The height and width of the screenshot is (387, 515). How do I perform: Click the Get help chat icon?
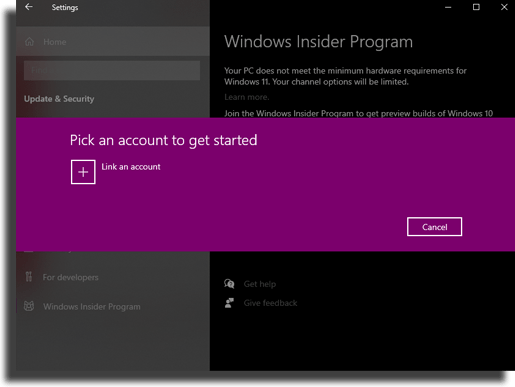[x=229, y=284]
